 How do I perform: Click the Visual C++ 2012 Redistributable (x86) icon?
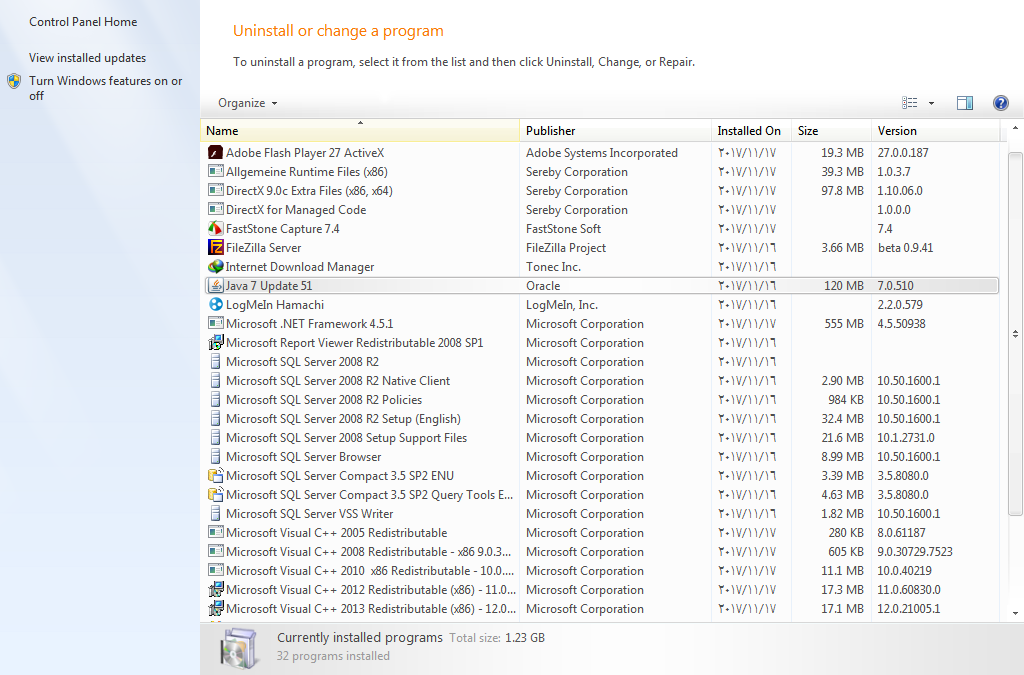[216, 589]
